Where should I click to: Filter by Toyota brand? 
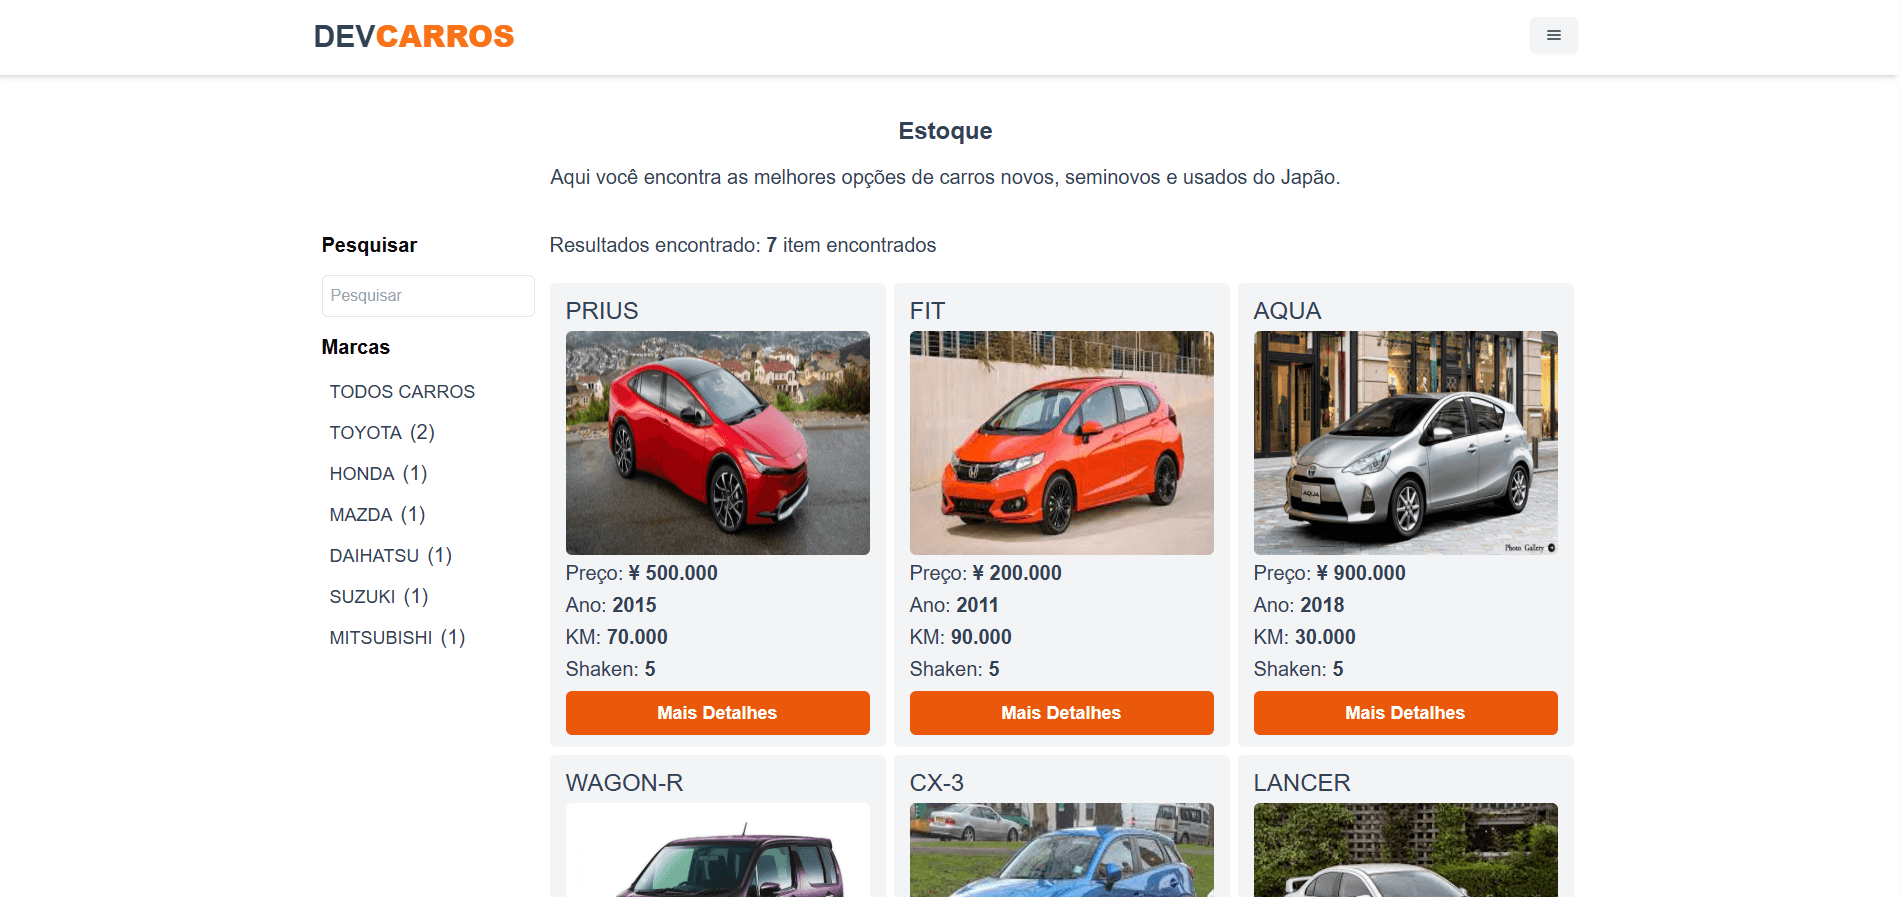[382, 433]
